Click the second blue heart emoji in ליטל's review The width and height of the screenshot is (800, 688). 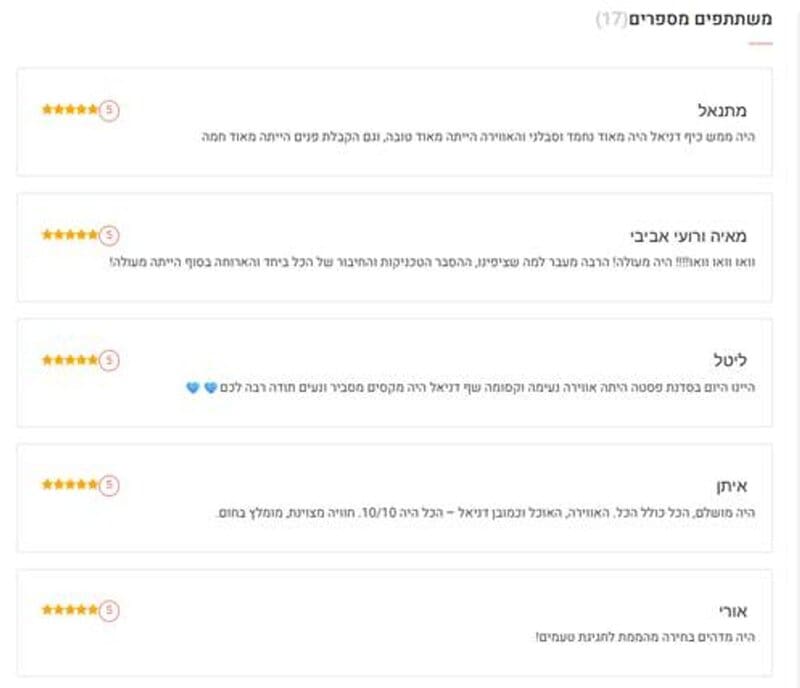coord(191,386)
